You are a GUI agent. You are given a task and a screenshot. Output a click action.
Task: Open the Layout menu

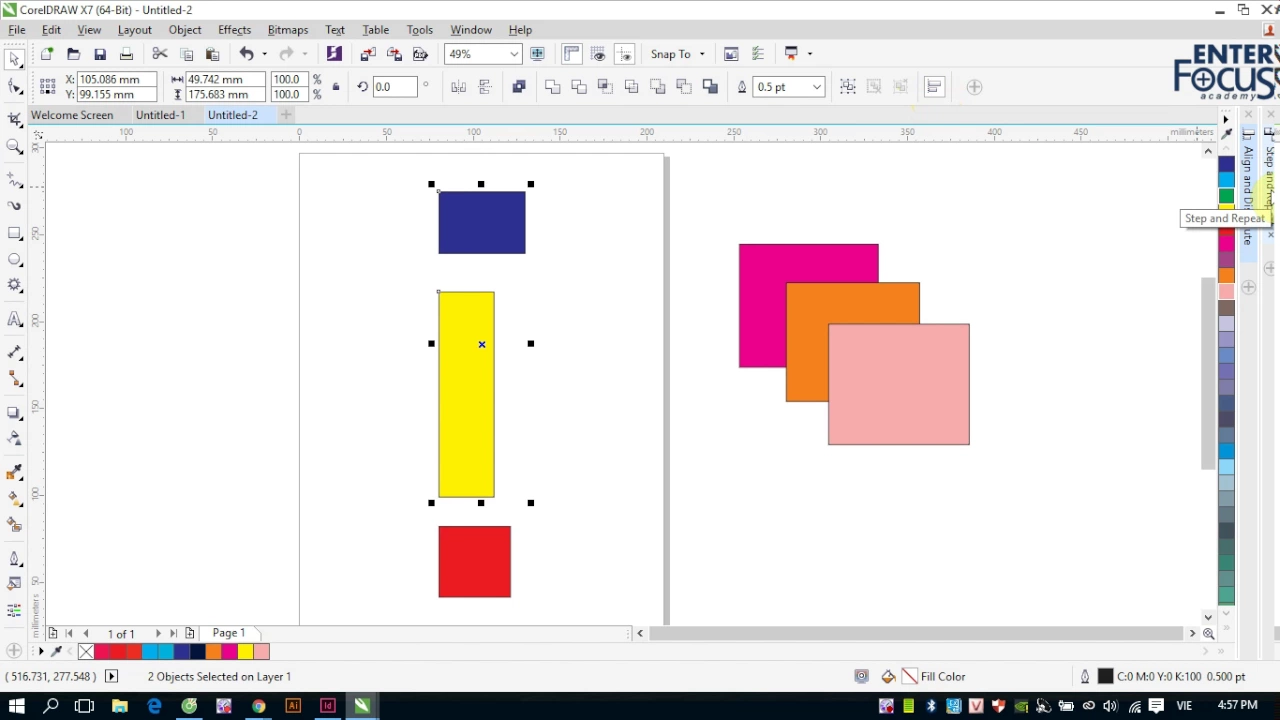tap(134, 30)
